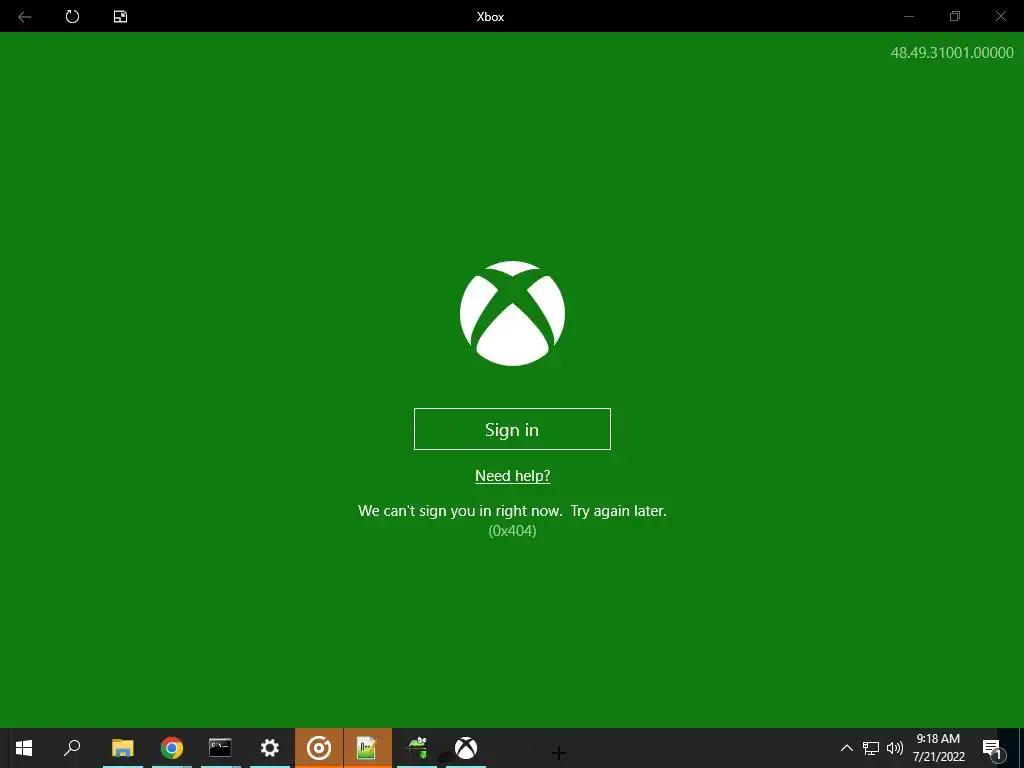Select the Xbox app icon in the taskbar
The image size is (1024, 768).
(x=466, y=748)
